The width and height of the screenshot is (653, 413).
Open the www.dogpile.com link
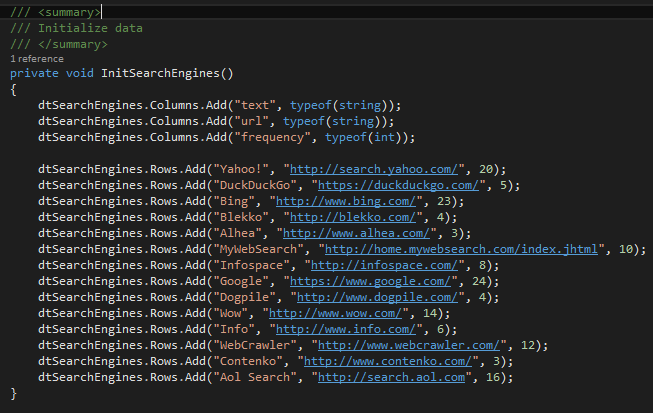[377, 297]
